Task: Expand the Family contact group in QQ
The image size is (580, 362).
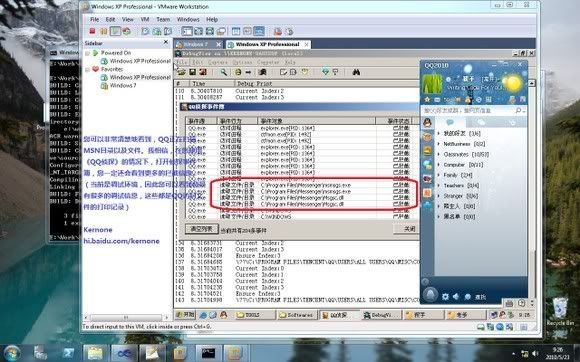Action: (x=439, y=175)
